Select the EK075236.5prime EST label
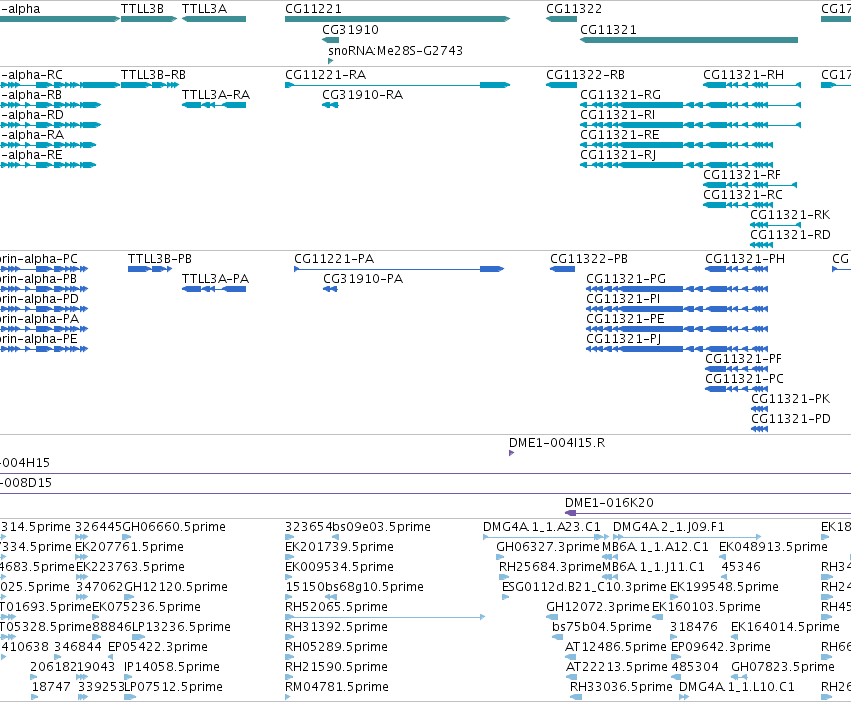Image resolution: width=851 pixels, height=702 pixels. click(x=146, y=607)
